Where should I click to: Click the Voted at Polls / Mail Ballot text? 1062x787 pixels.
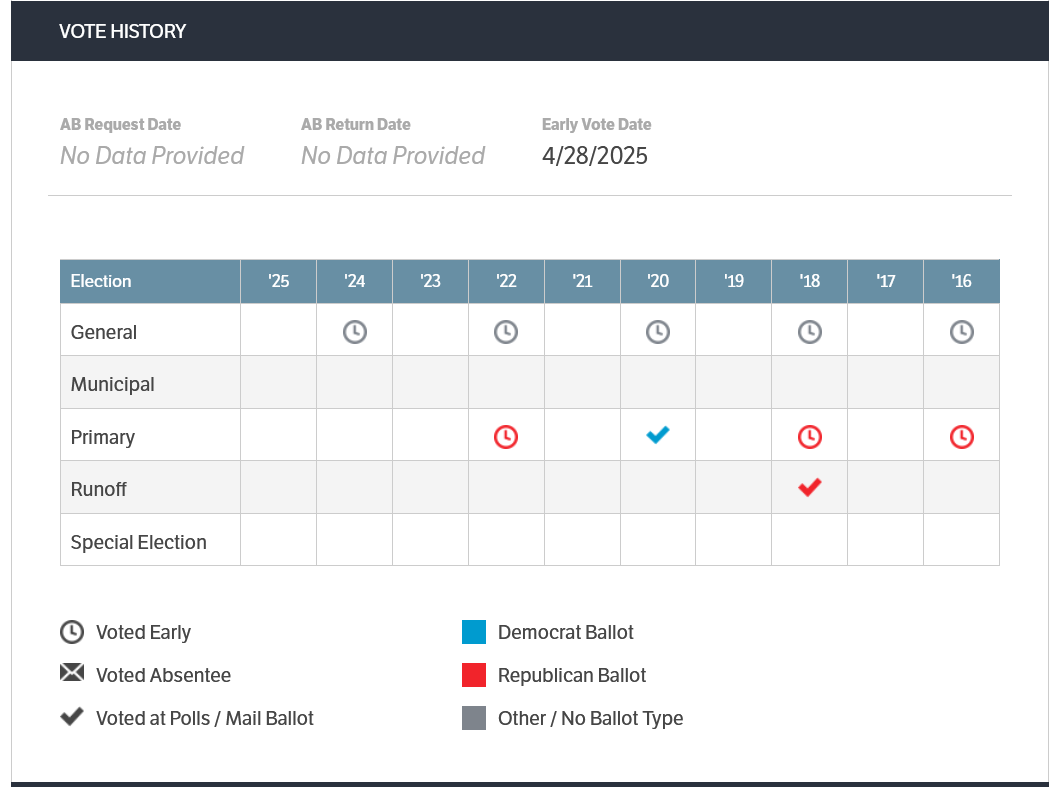(x=205, y=719)
